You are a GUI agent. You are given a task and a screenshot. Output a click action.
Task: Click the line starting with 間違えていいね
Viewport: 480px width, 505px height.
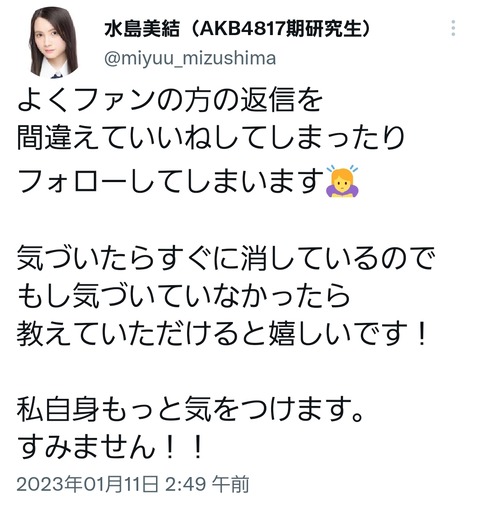211,137
